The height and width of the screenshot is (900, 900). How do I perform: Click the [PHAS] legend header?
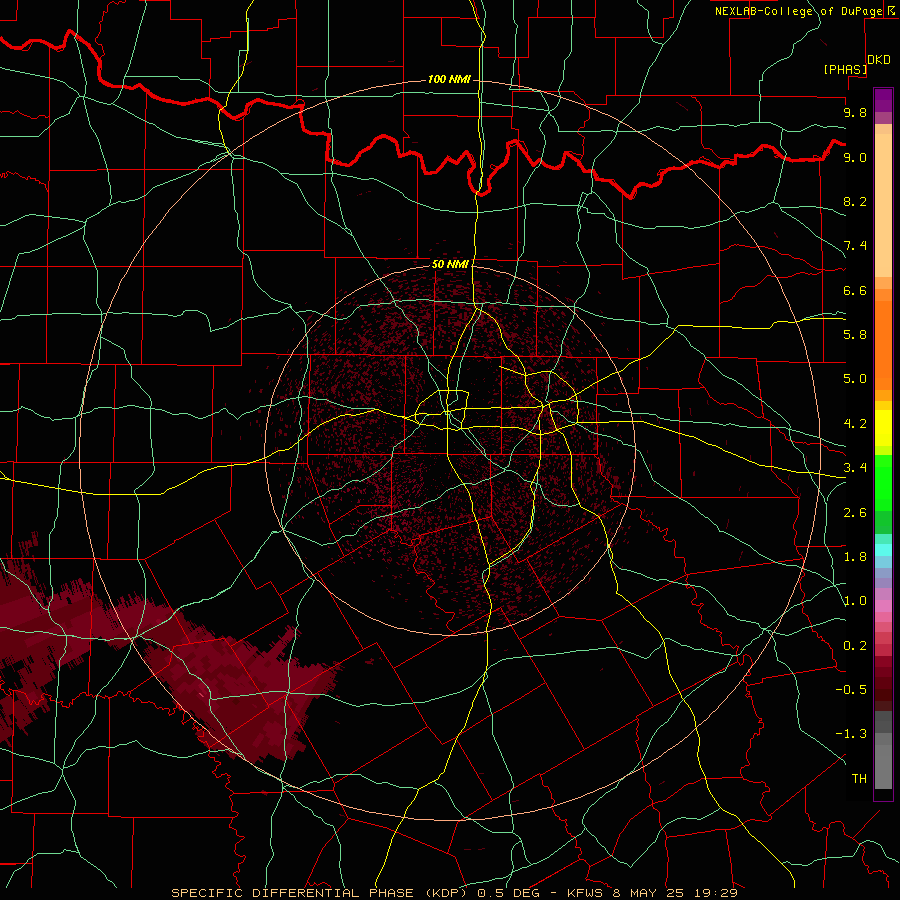(x=845, y=69)
